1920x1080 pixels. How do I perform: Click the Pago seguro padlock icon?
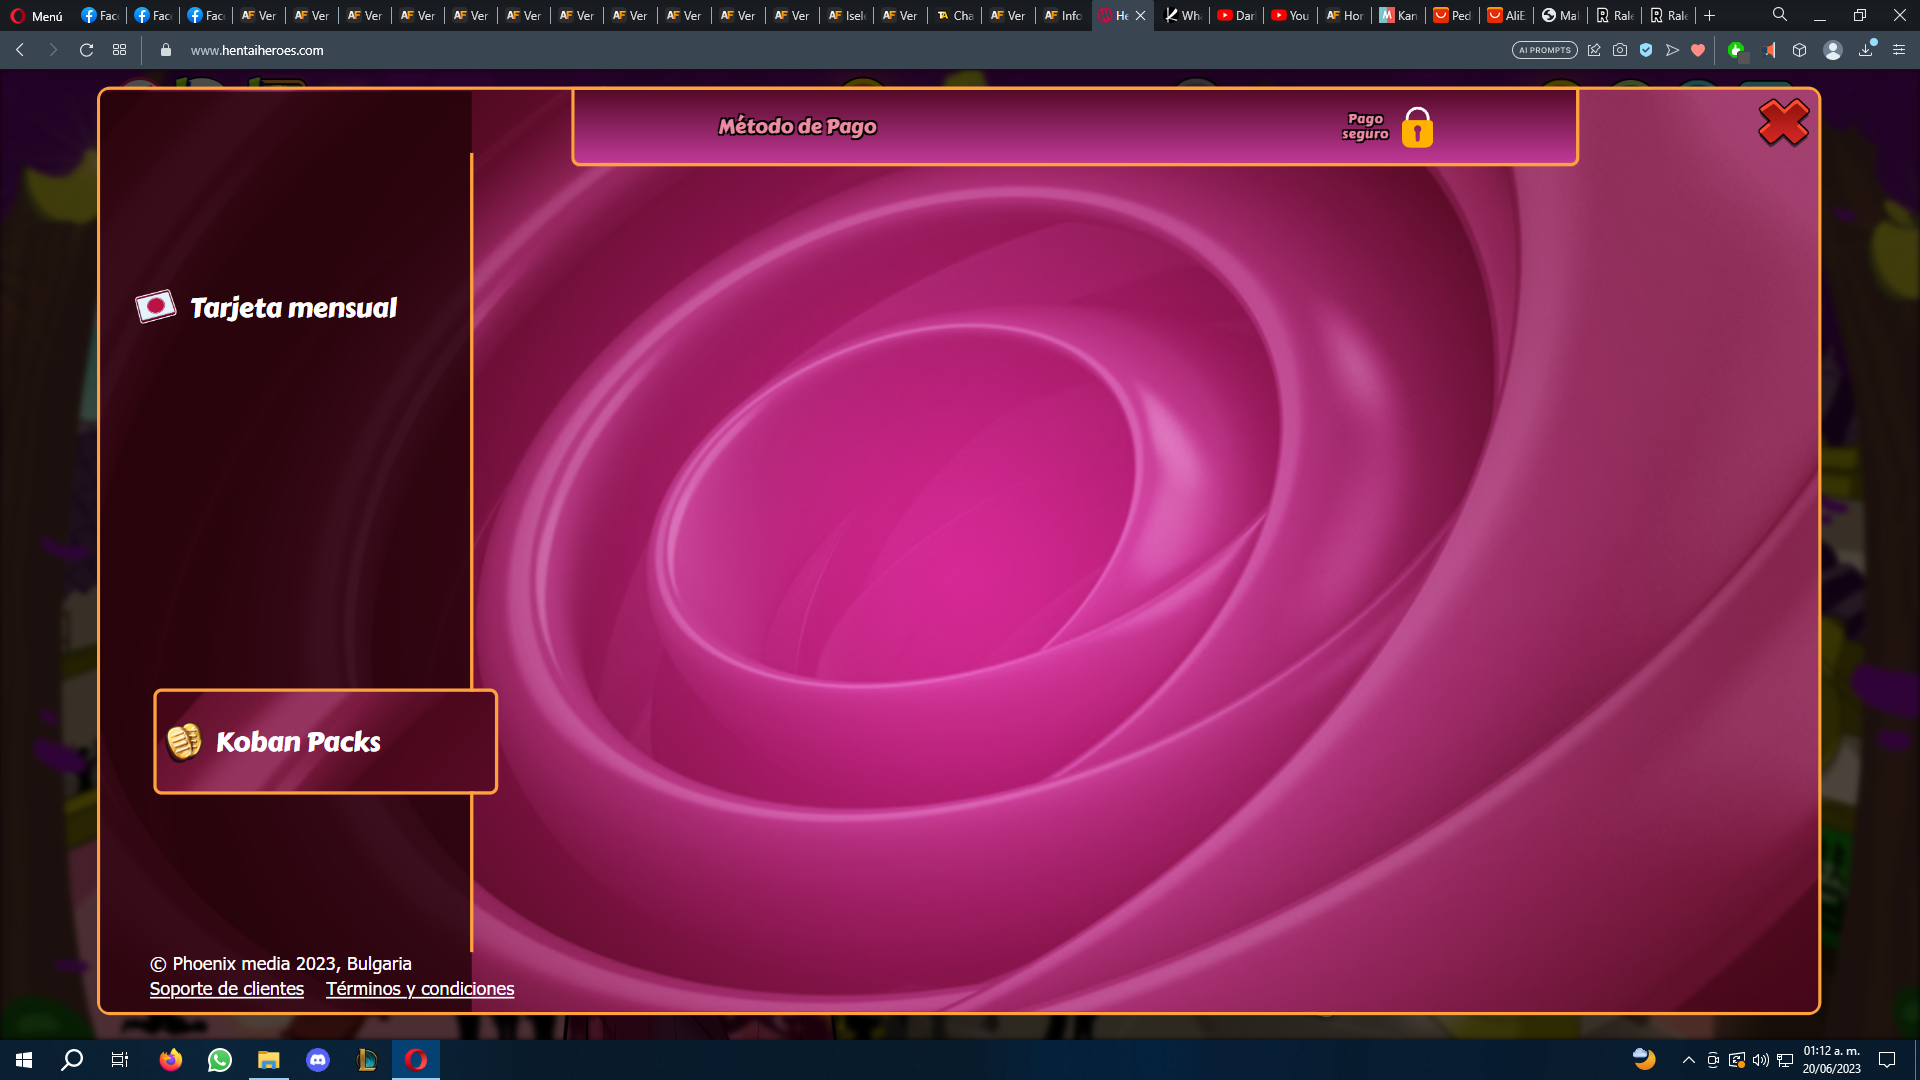coord(1417,127)
